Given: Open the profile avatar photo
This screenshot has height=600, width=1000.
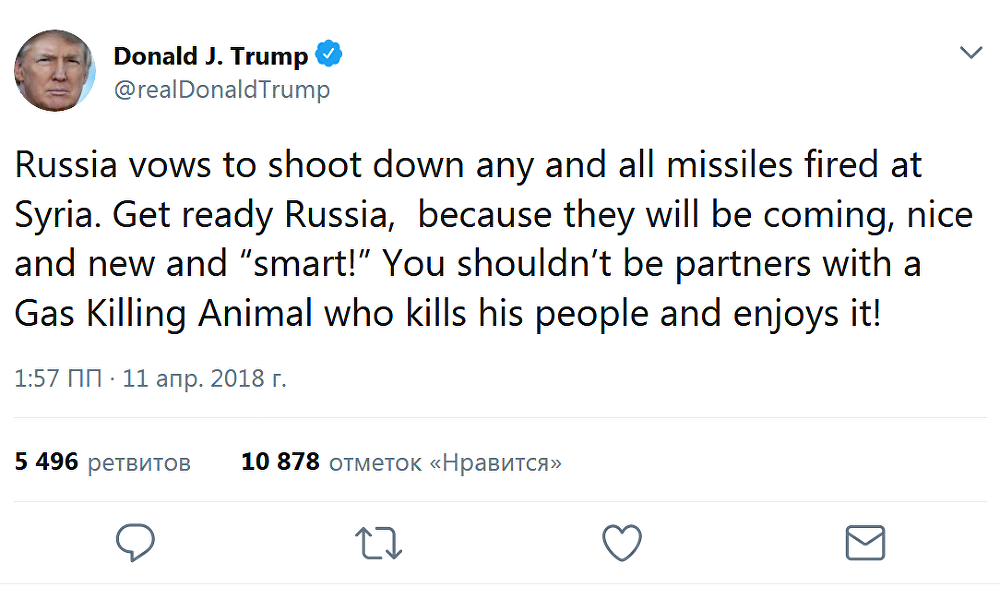Looking at the screenshot, I should pos(55,71).
